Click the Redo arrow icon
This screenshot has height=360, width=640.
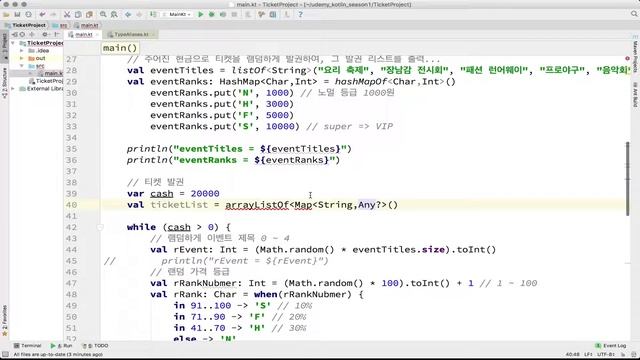coord(53,14)
